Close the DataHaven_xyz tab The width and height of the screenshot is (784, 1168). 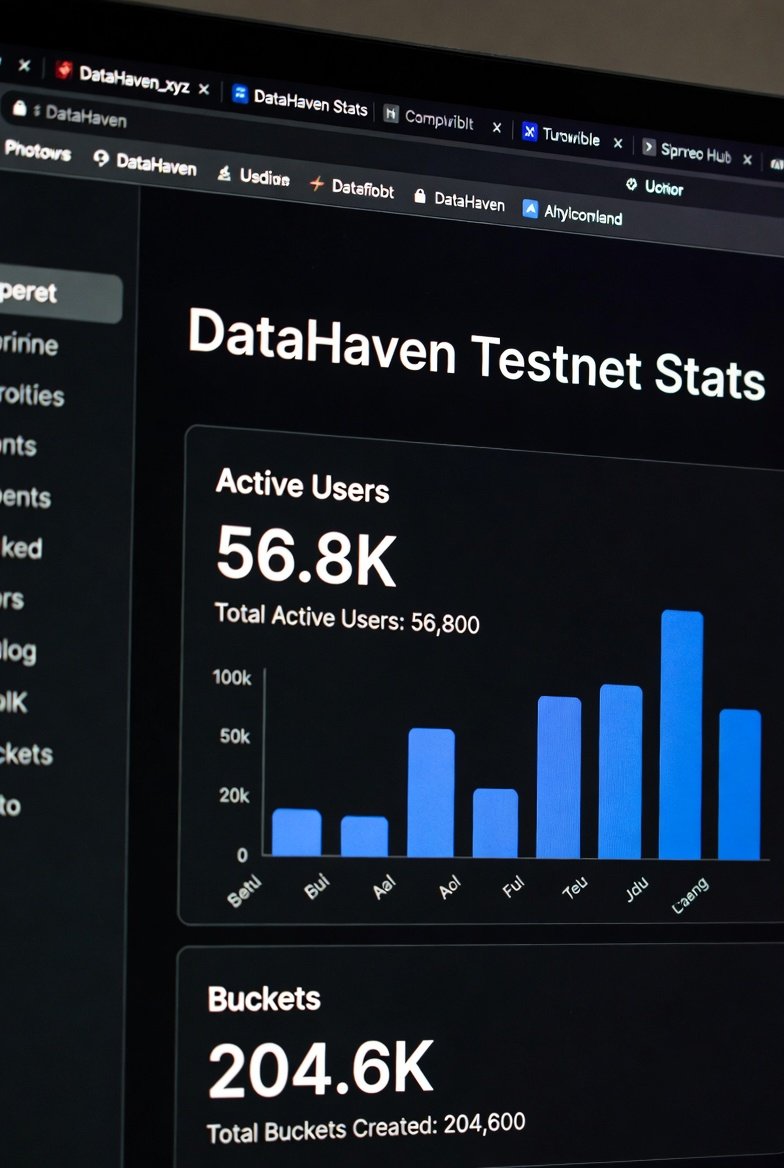tap(203, 89)
